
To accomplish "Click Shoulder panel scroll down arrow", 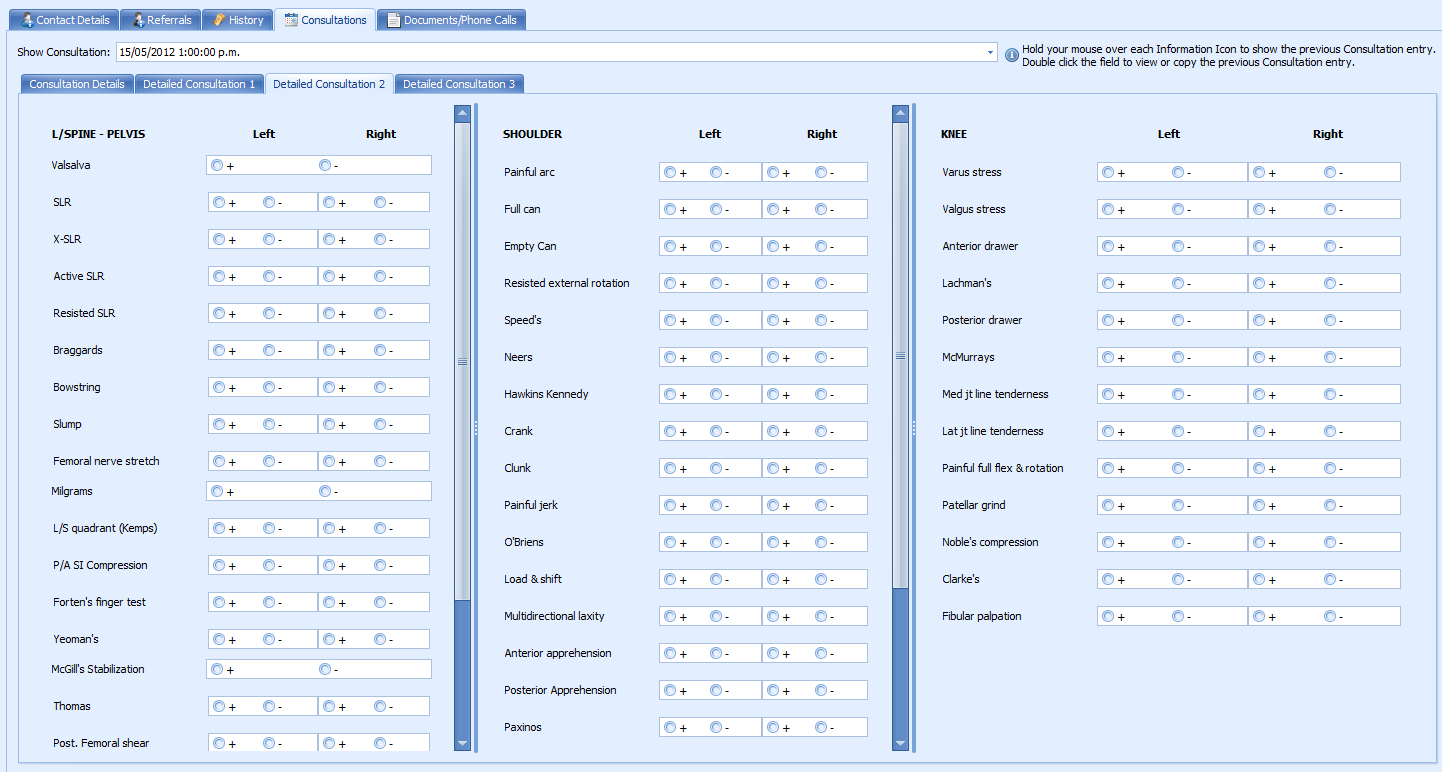I will 900,743.
